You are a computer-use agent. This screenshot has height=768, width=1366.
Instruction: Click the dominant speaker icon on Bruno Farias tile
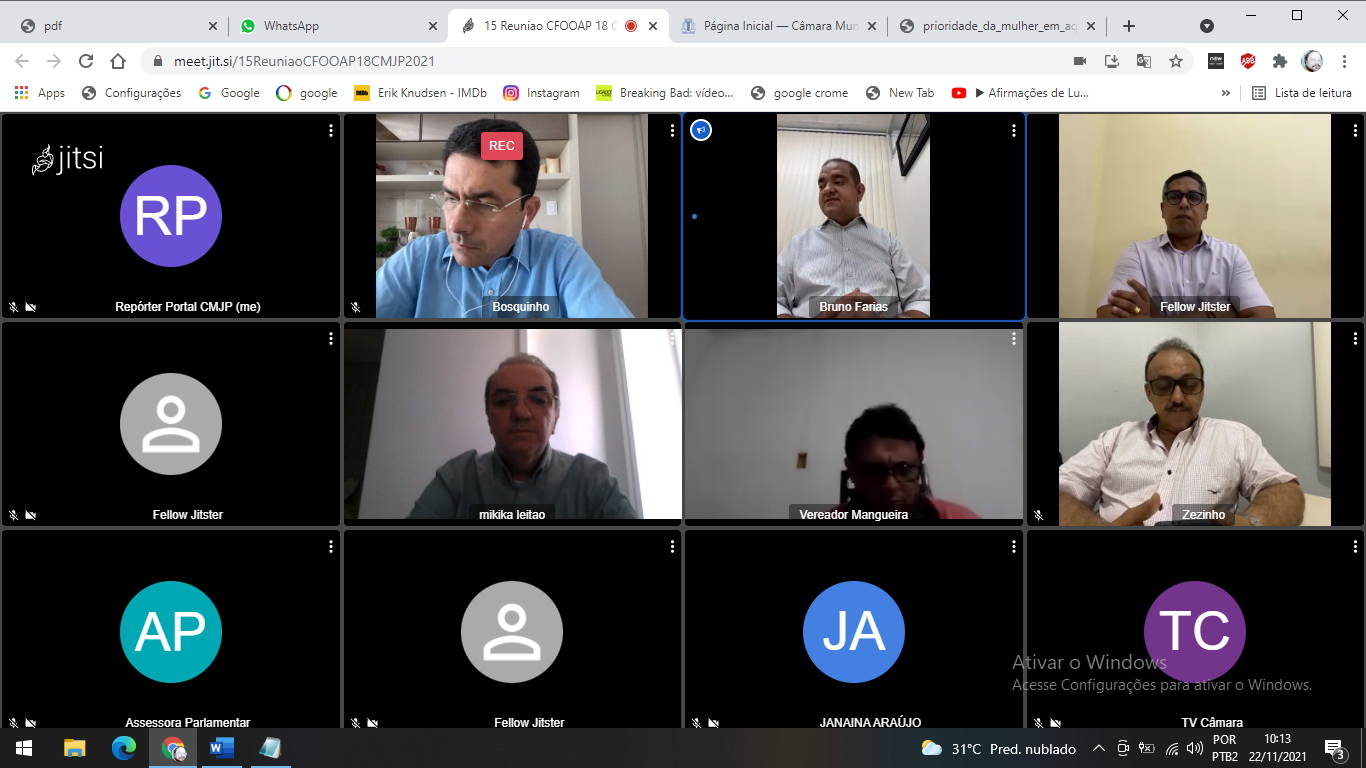pyautogui.click(x=702, y=130)
